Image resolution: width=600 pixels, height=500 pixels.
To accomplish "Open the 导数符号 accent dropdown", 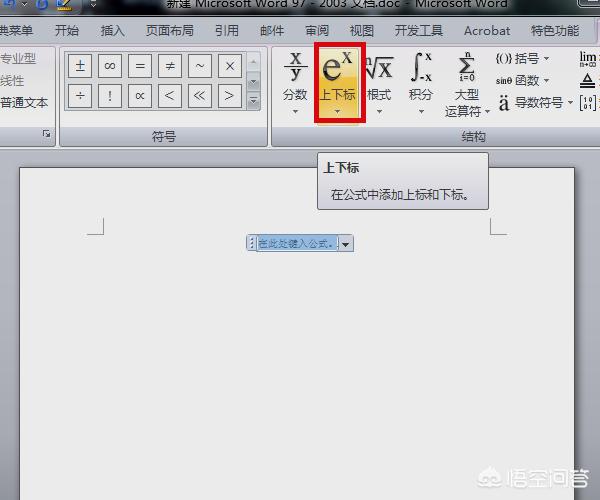I will pyautogui.click(x=536, y=103).
